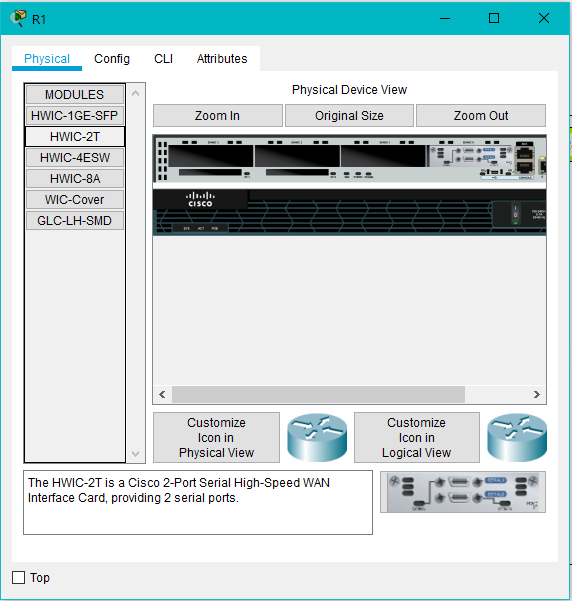Click the horizontal scrollbar thumb in device view
This screenshot has width=572, height=601.
pyautogui.click(x=319, y=394)
